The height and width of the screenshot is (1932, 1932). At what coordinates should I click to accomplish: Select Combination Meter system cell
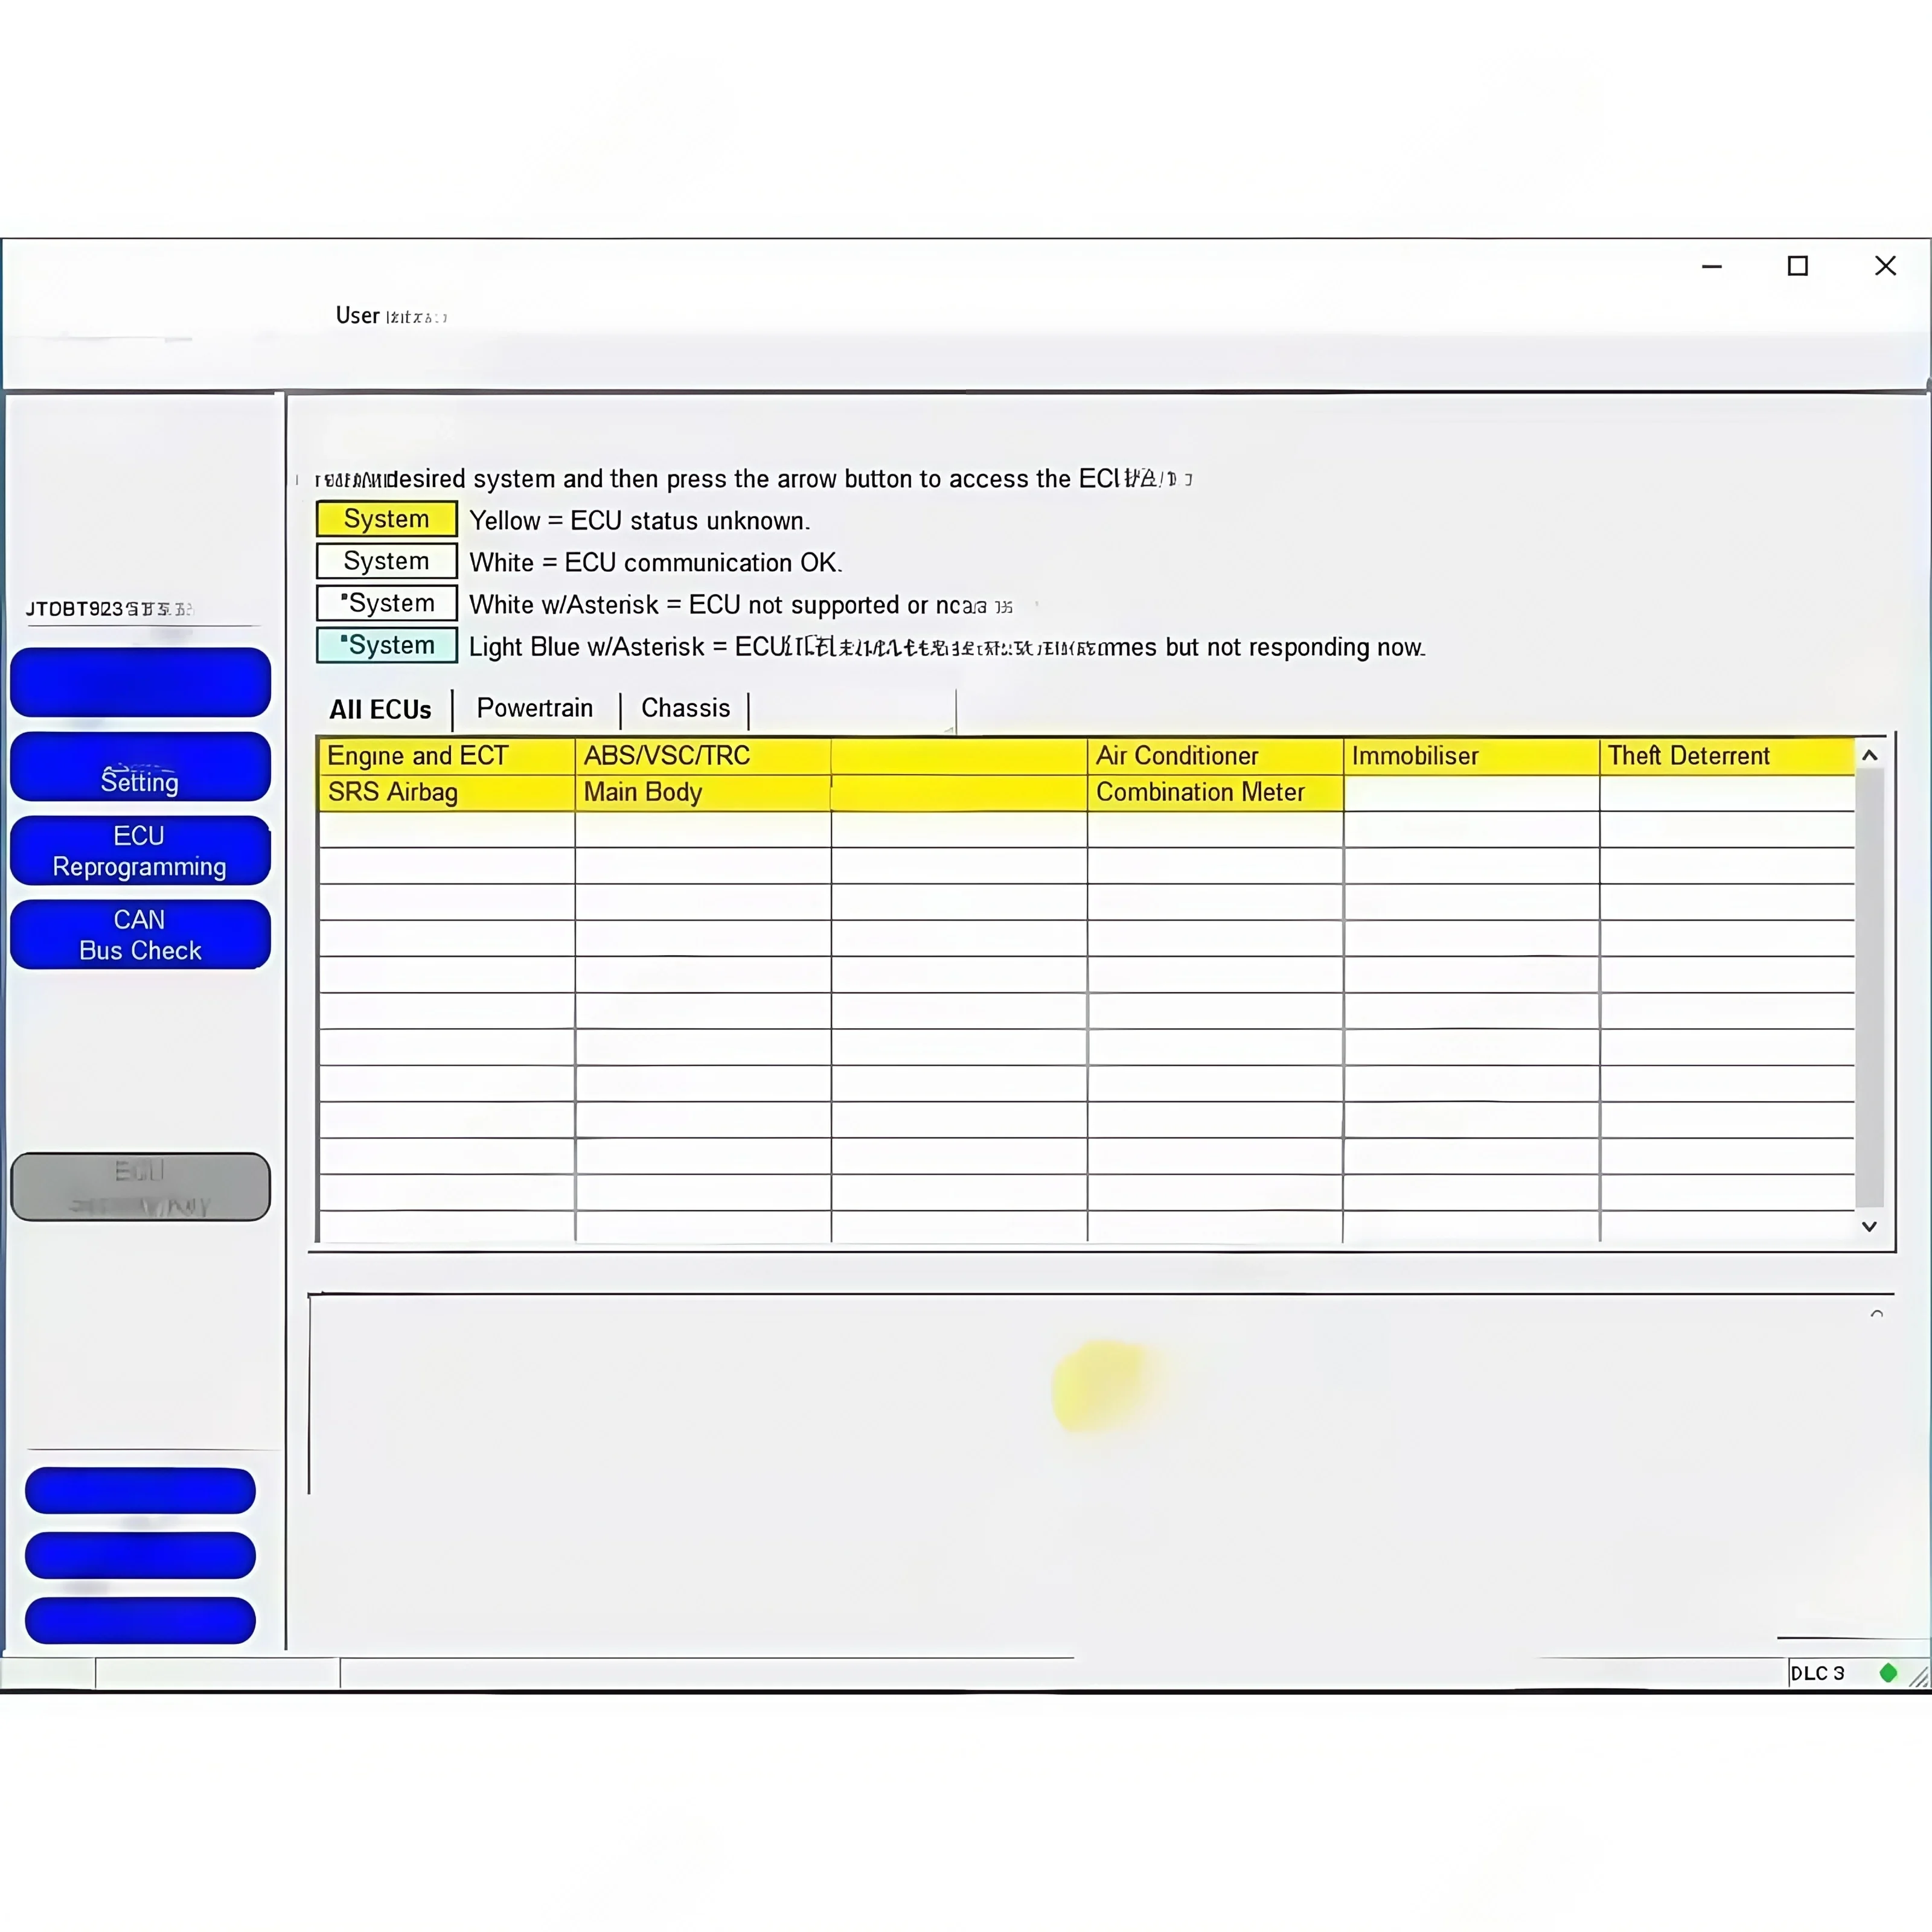coord(1215,792)
